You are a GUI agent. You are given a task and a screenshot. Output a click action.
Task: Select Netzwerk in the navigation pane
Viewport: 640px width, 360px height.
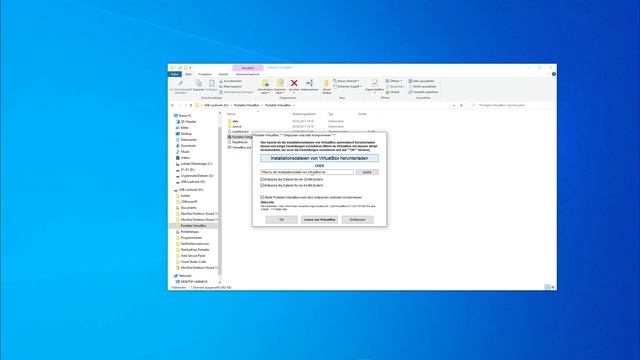[182, 276]
